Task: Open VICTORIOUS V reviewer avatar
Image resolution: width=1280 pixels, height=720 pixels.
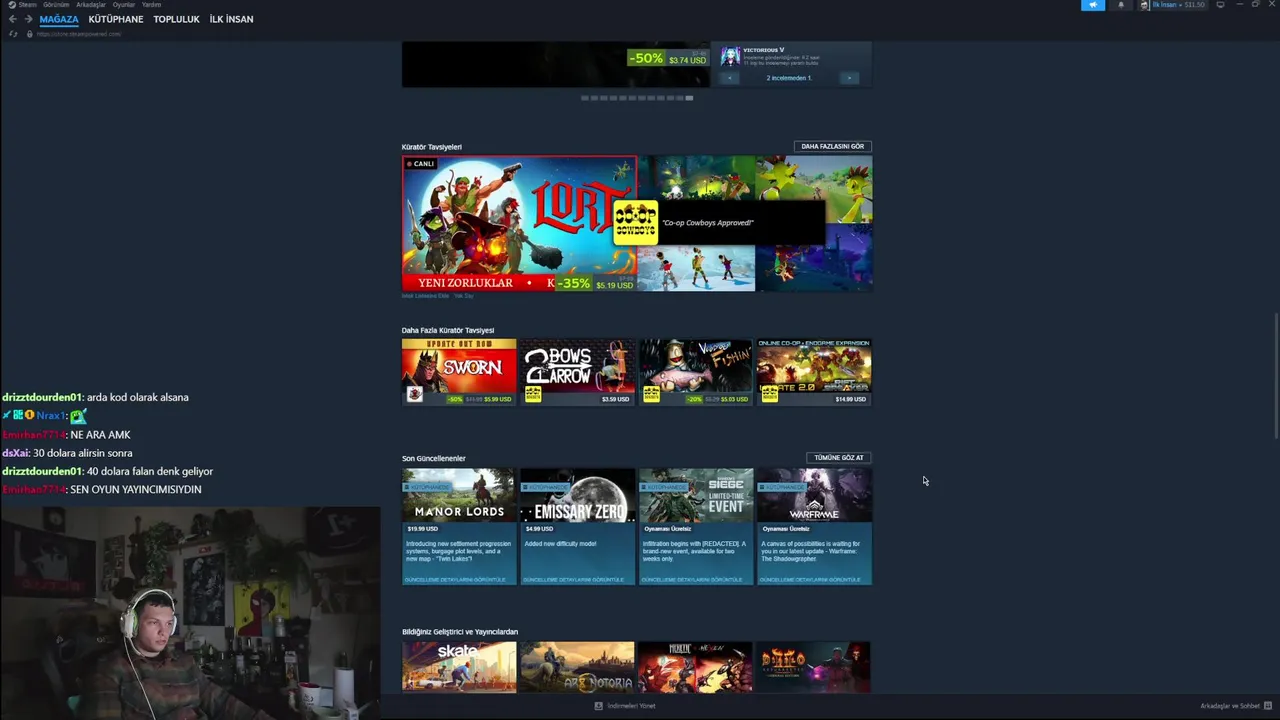Action: coord(730,56)
